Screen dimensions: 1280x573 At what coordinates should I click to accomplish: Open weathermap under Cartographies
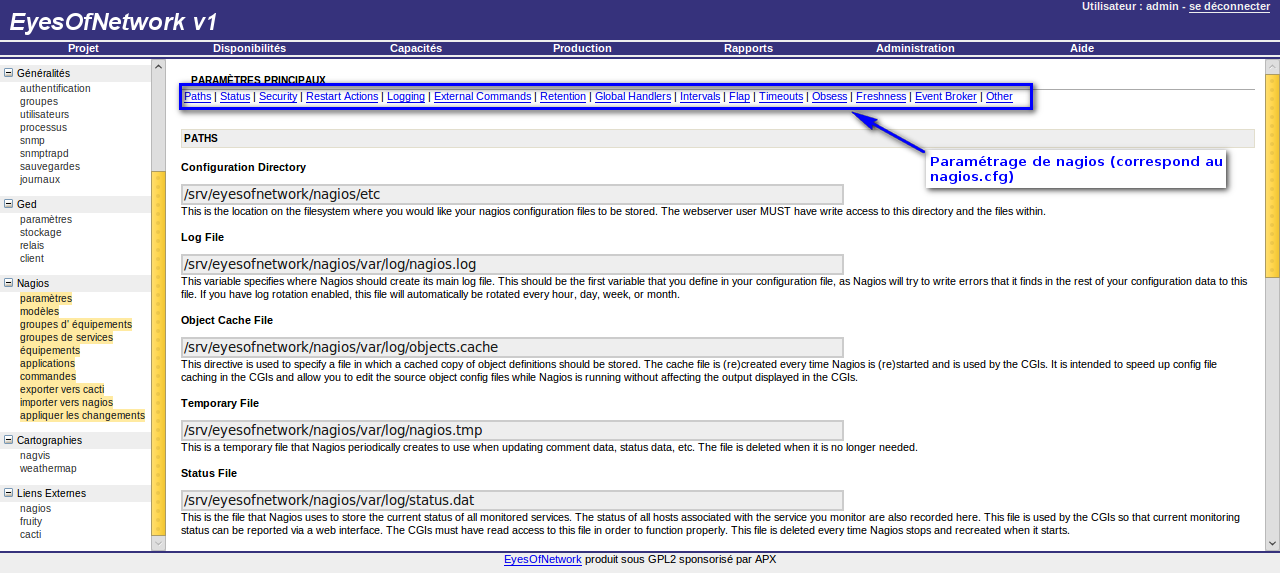[48, 468]
